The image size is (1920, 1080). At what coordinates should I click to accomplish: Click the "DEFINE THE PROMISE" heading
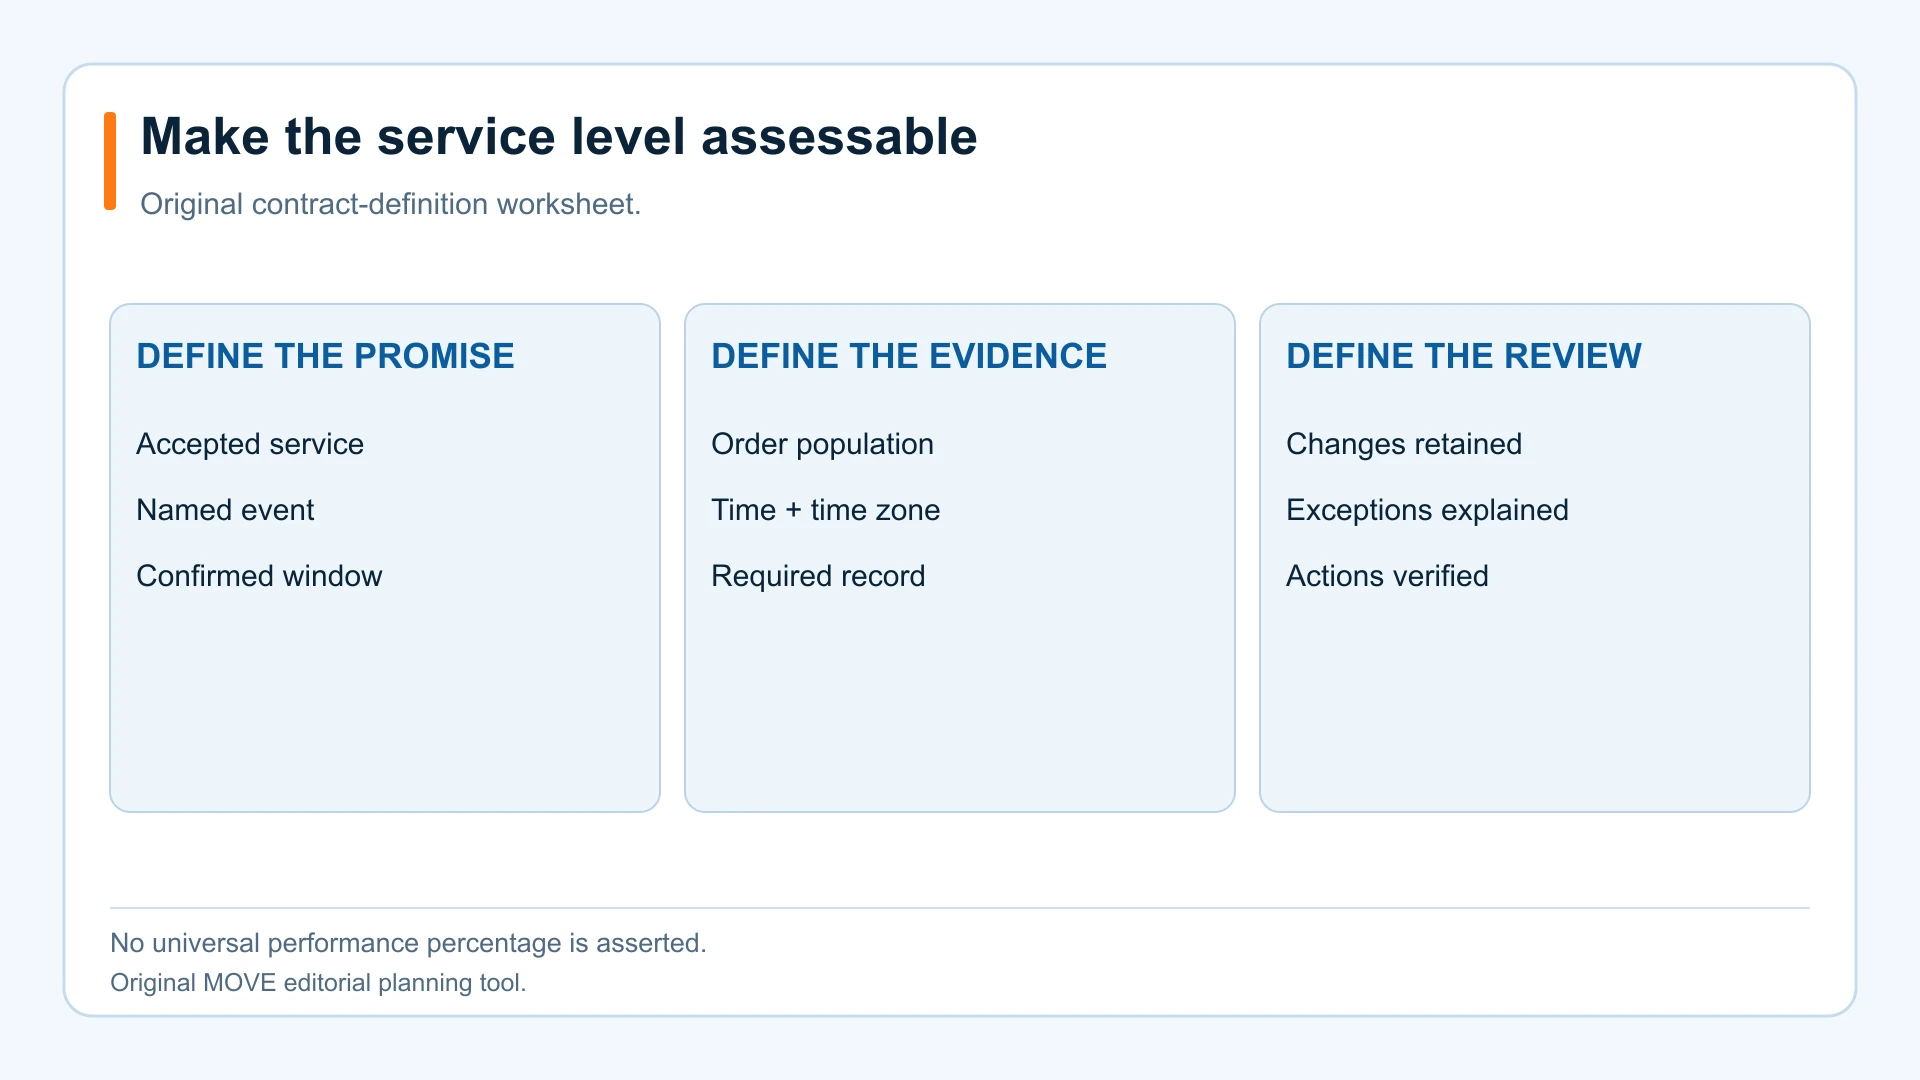pos(325,356)
